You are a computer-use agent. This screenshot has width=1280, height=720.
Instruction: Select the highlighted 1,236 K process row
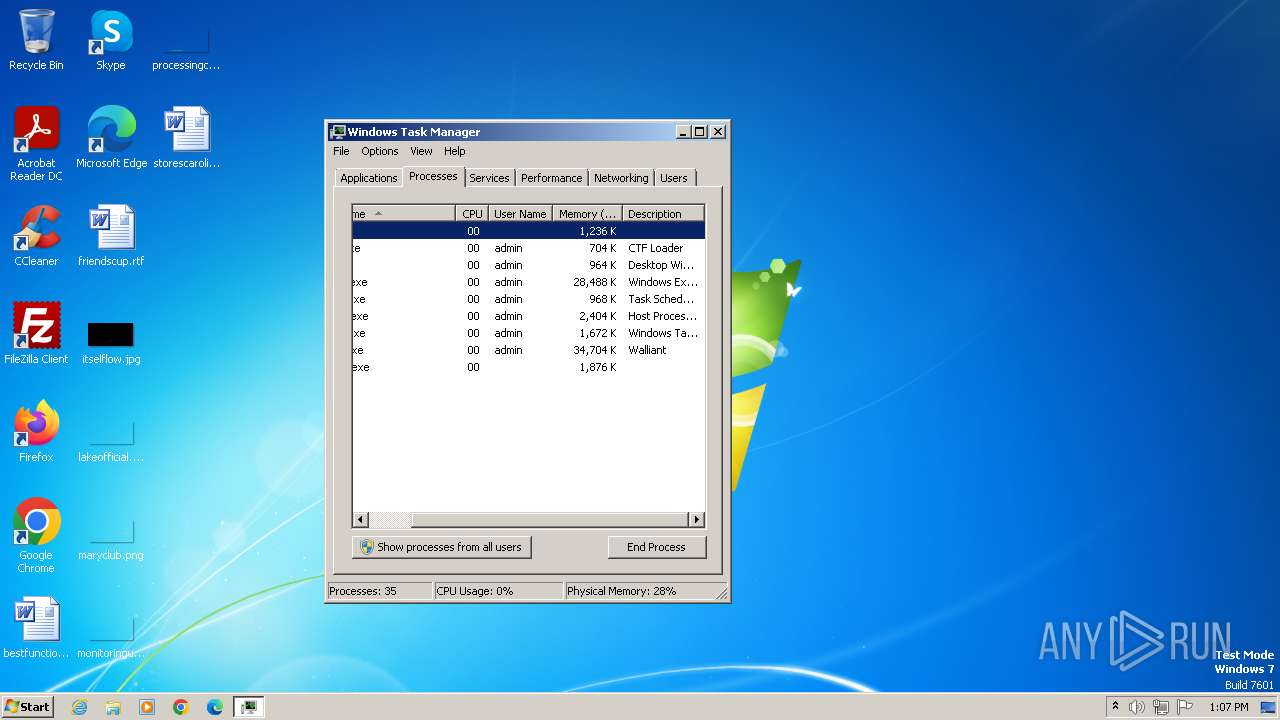(x=528, y=231)
